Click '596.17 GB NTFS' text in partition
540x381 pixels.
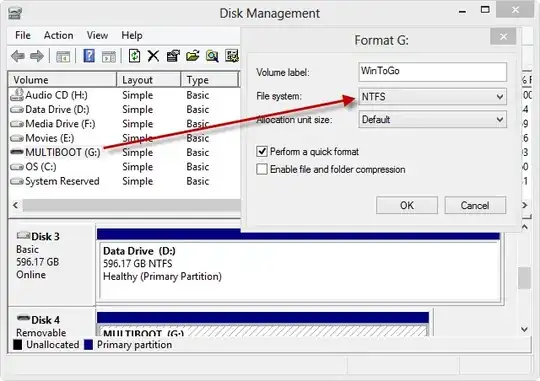[x=138, y=264]
